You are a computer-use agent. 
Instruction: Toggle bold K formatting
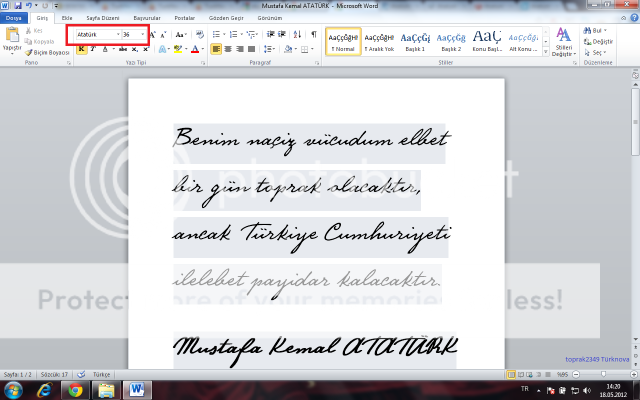[x=82, y=49]
